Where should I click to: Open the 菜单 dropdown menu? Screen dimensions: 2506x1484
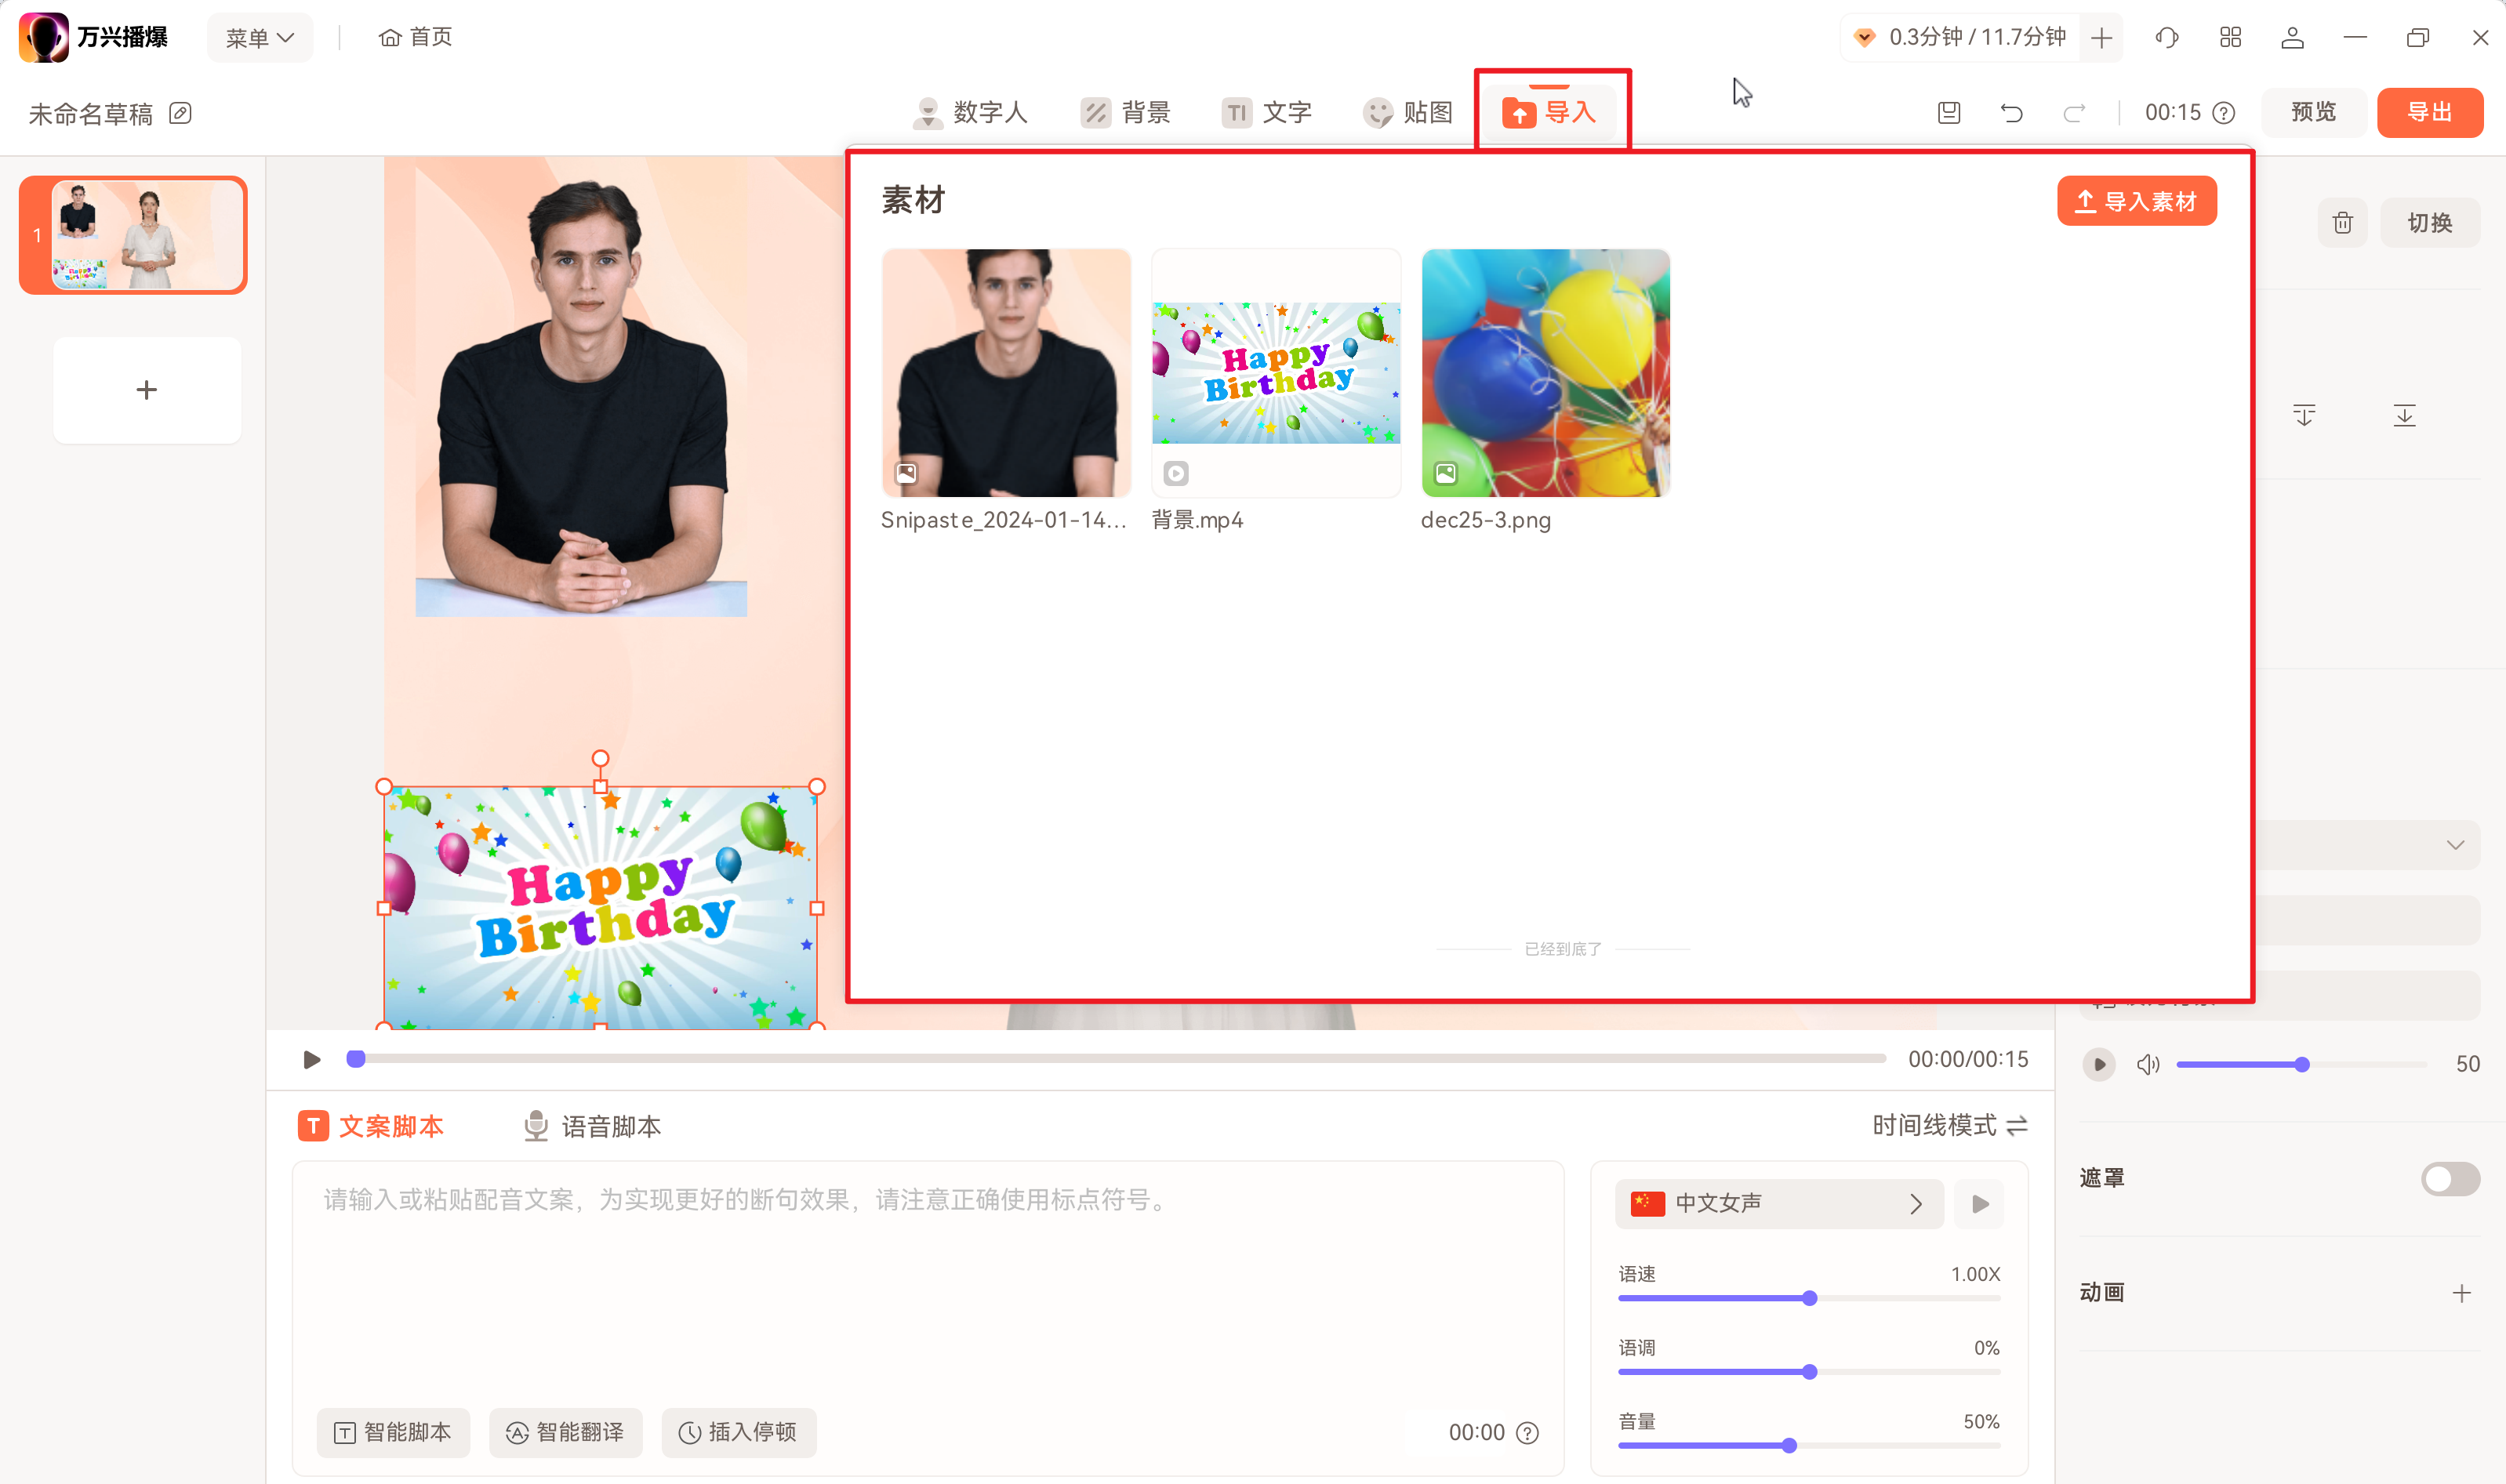[259, 38]
